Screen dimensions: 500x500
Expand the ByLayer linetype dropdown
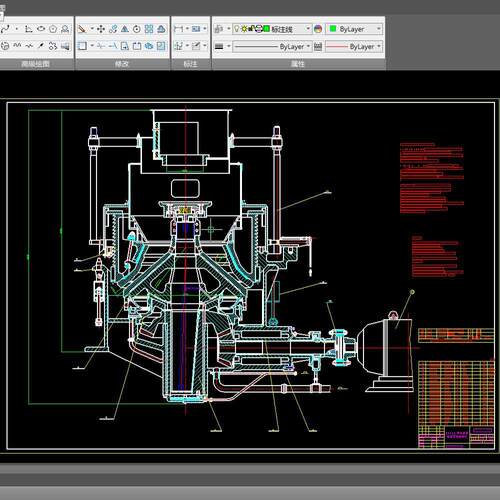pos(272,46)
